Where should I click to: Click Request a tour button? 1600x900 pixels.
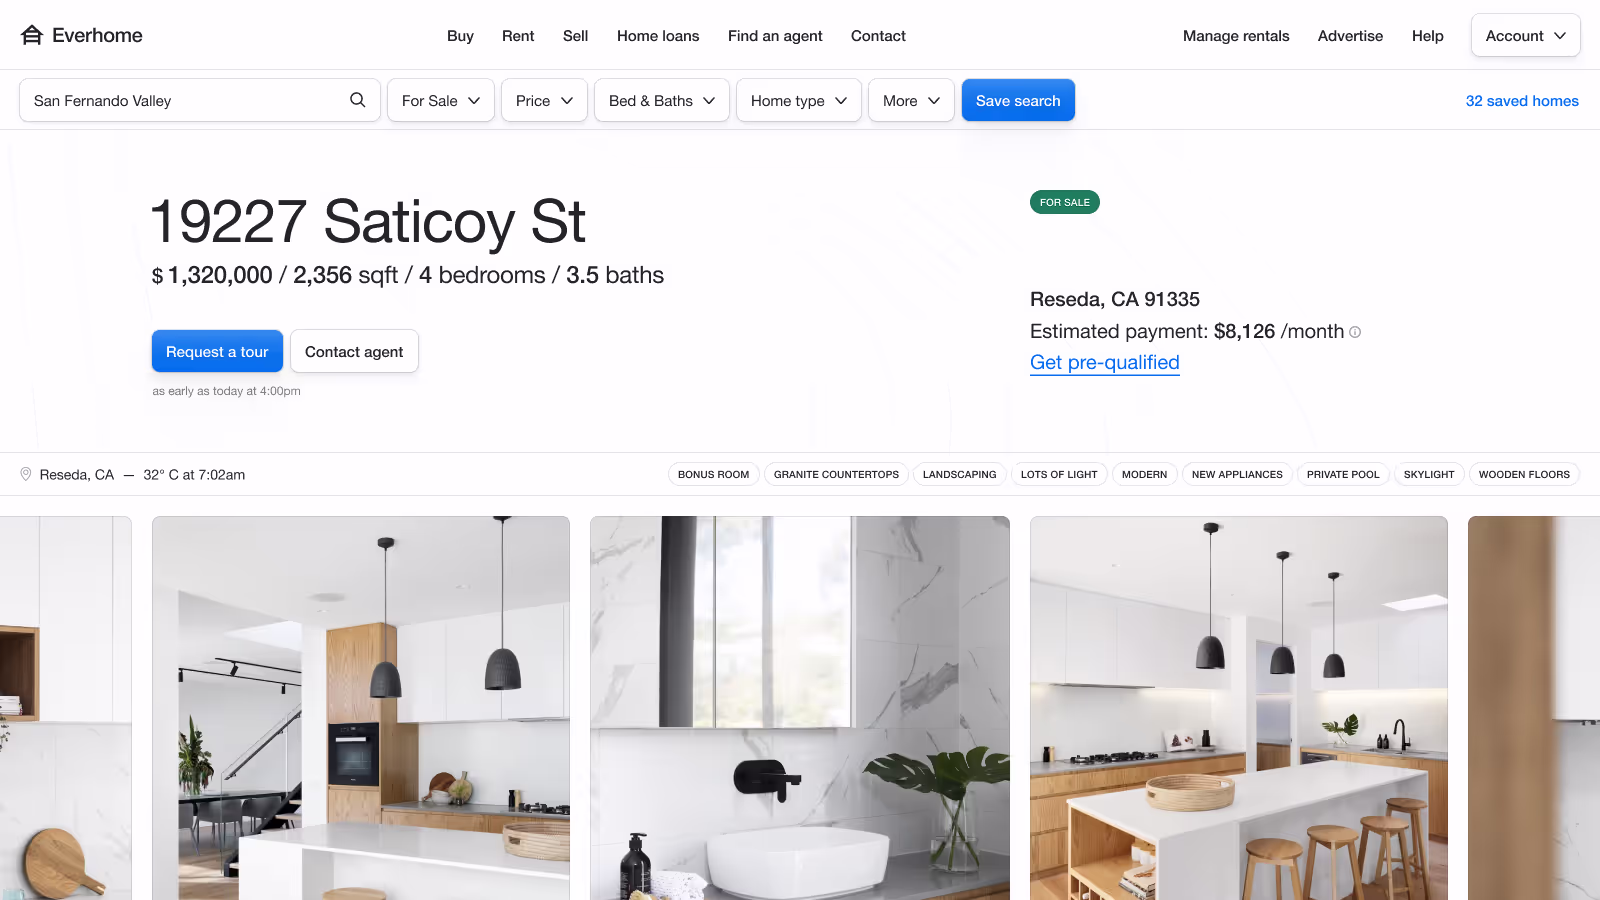[217, 351]
